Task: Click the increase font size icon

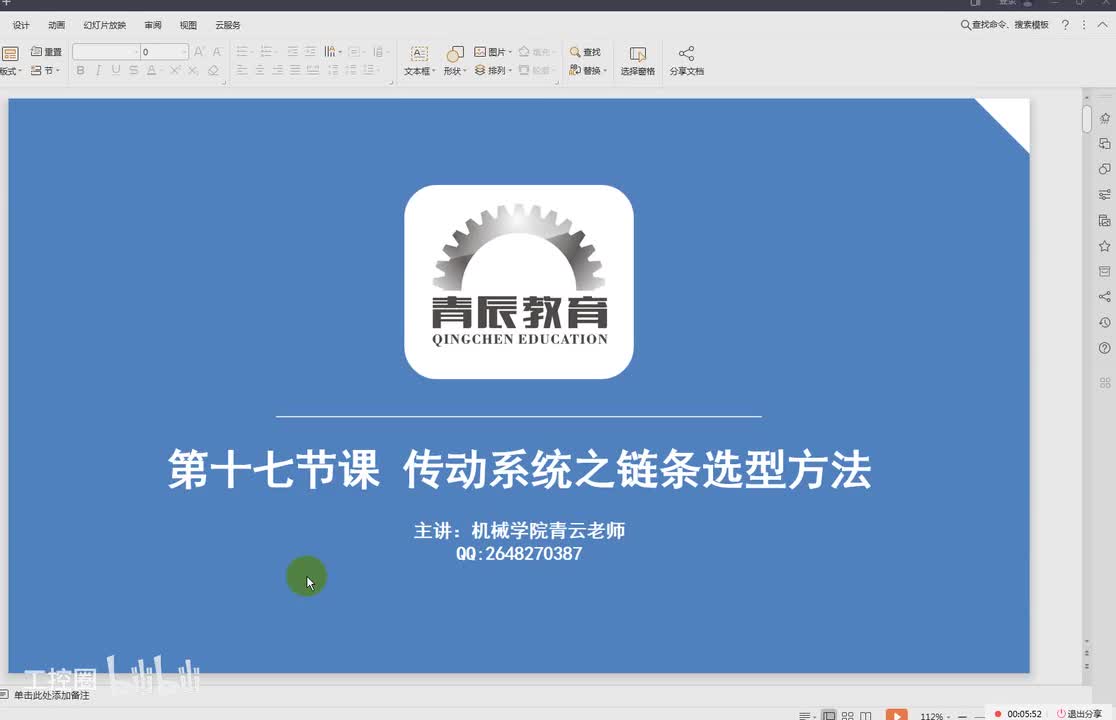Action: coord(199,52)
